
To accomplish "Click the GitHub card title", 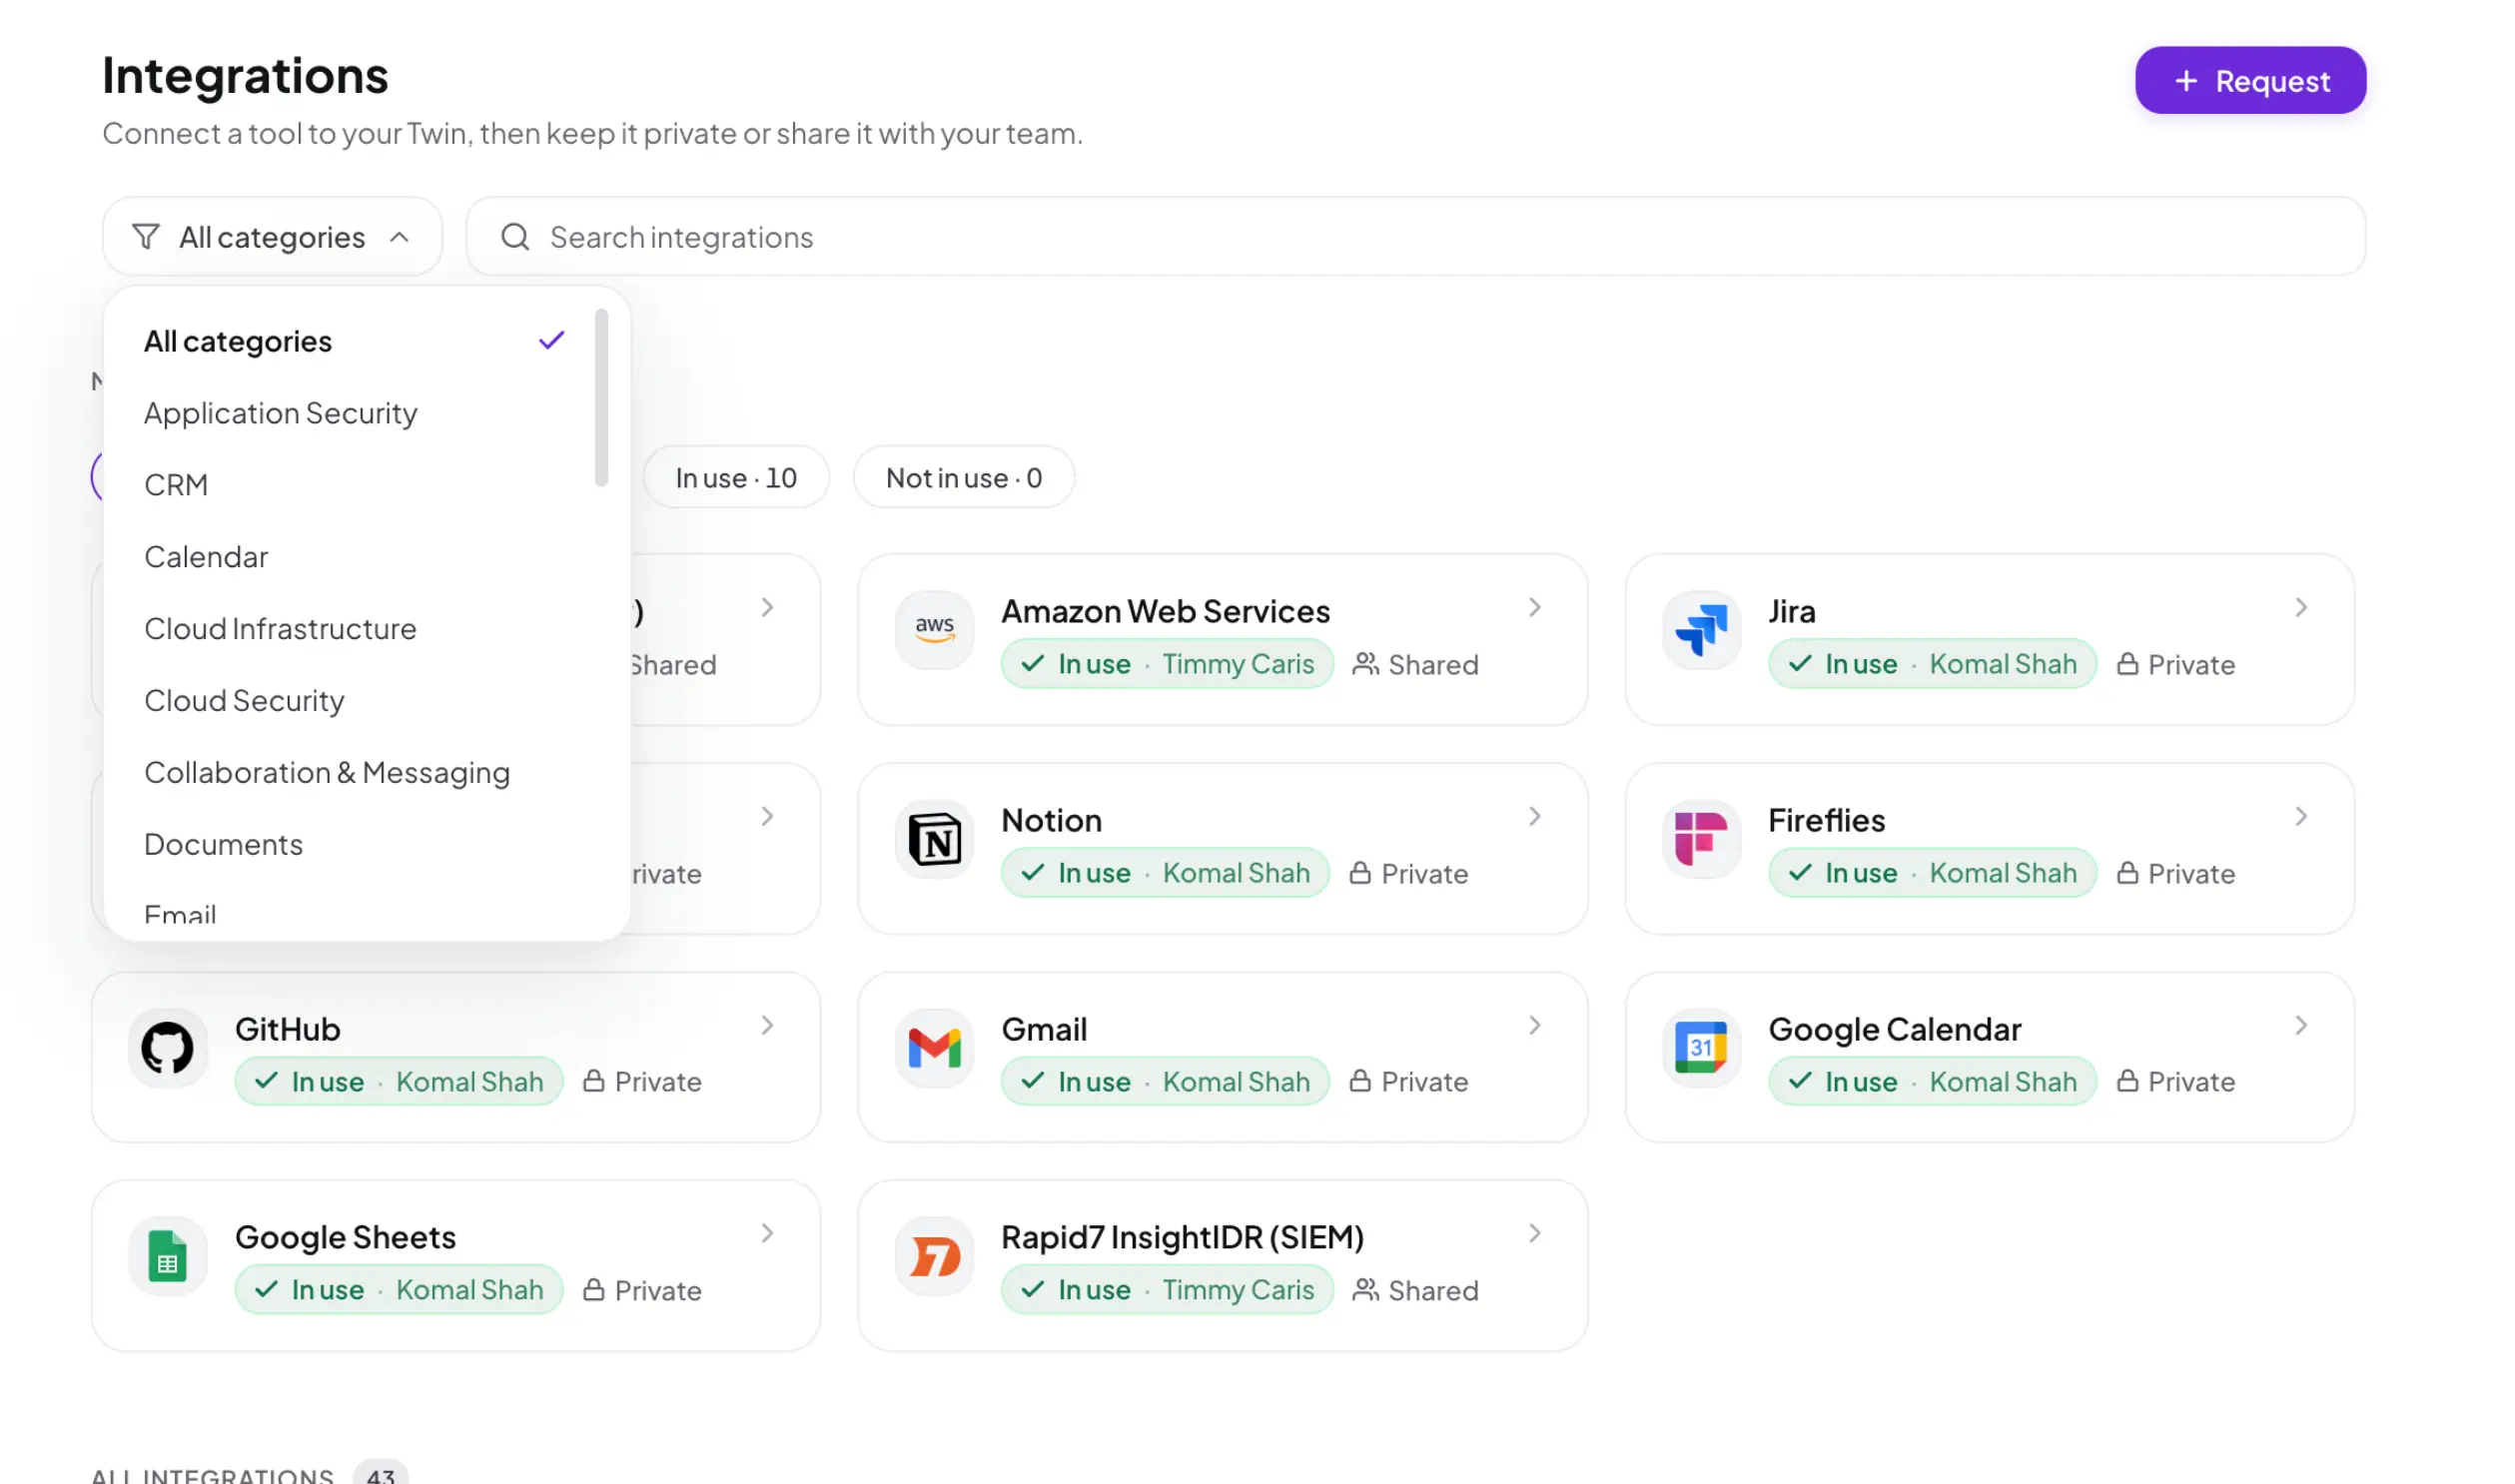I will click(288, 1029).
